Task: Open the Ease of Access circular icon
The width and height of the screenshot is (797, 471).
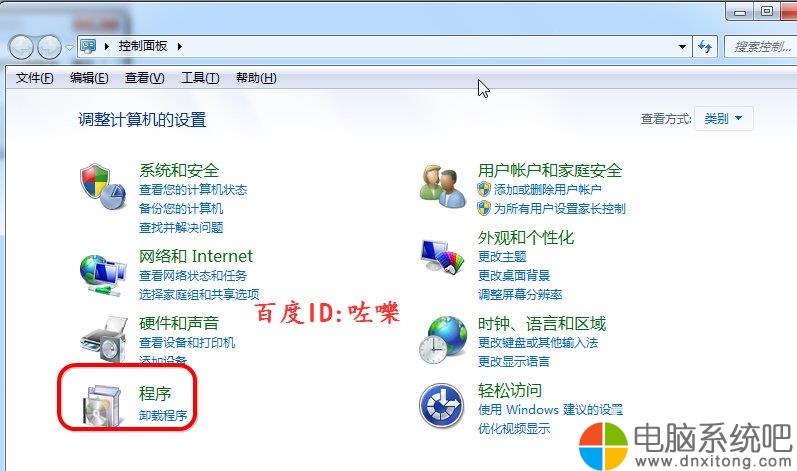Action: (442, 405)
